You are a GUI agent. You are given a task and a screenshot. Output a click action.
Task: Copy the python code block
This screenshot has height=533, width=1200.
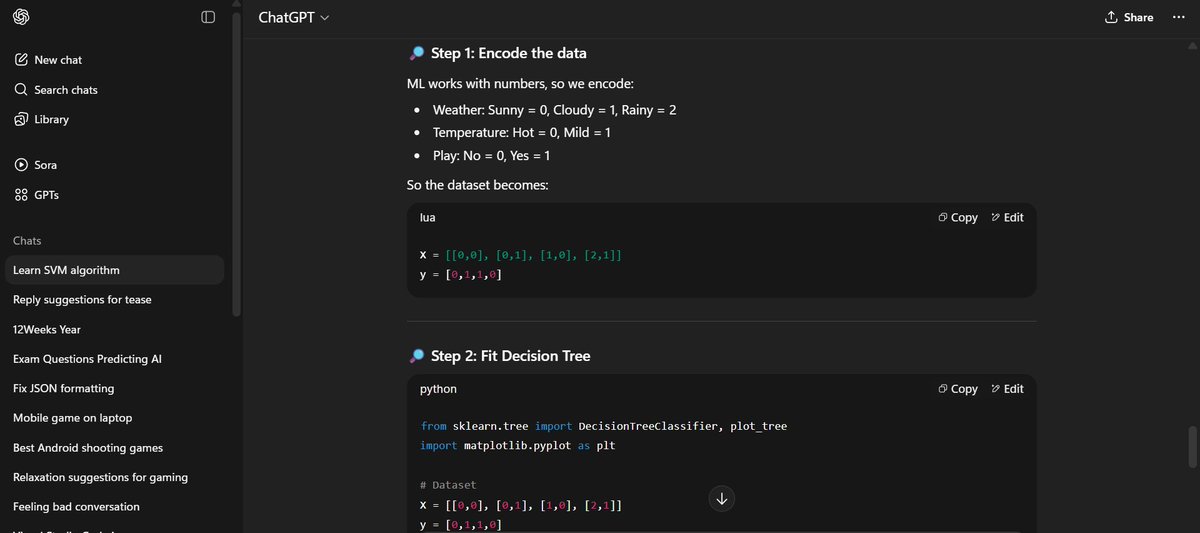[958, 389]
